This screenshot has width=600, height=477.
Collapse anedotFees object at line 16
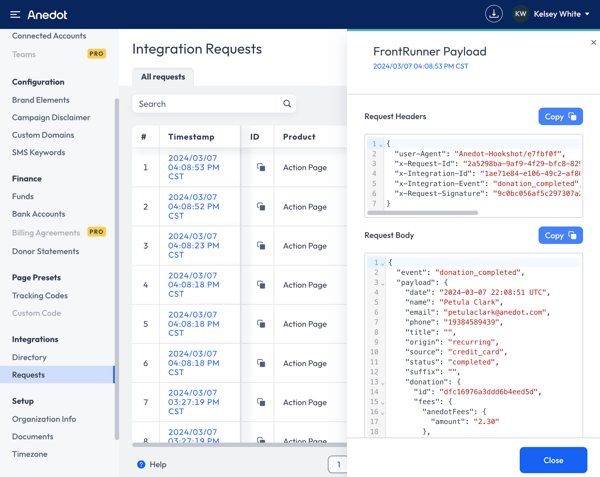382,413
